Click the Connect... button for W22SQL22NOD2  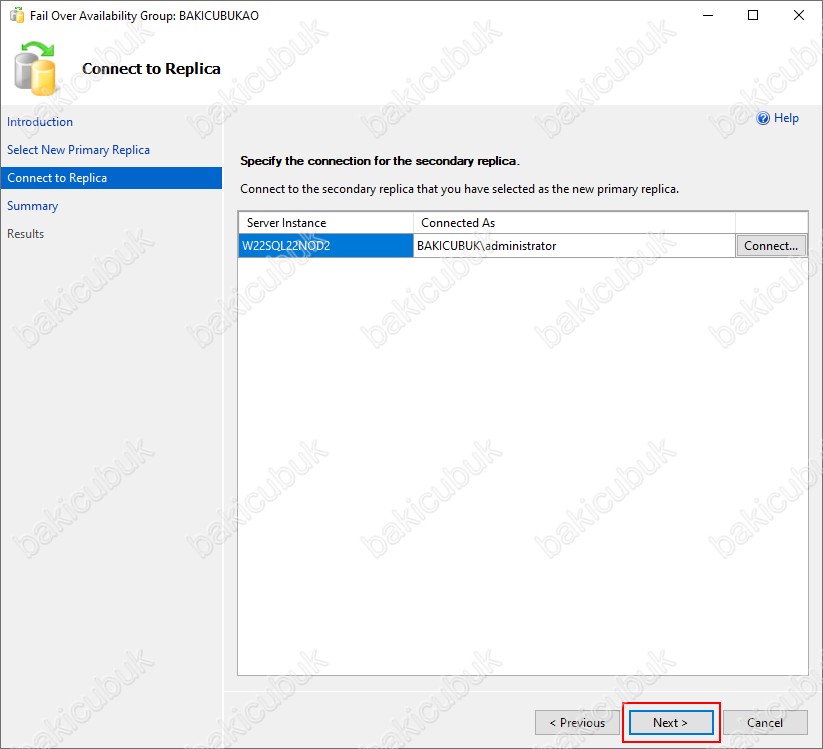[x=771, y=246]
